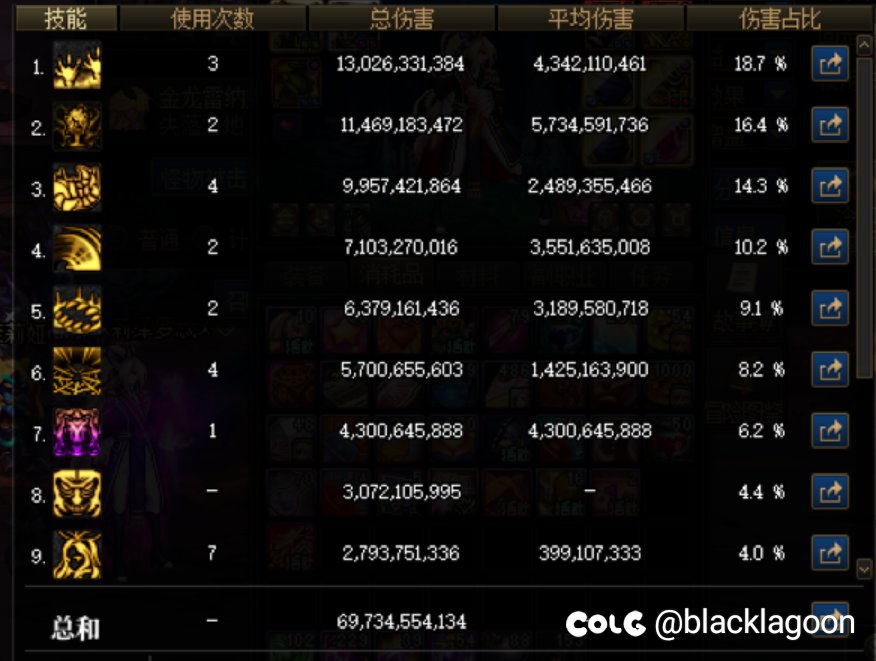Click the vertical scrollbar thumb
876x661 pixels.
click(x=864, y=217)
